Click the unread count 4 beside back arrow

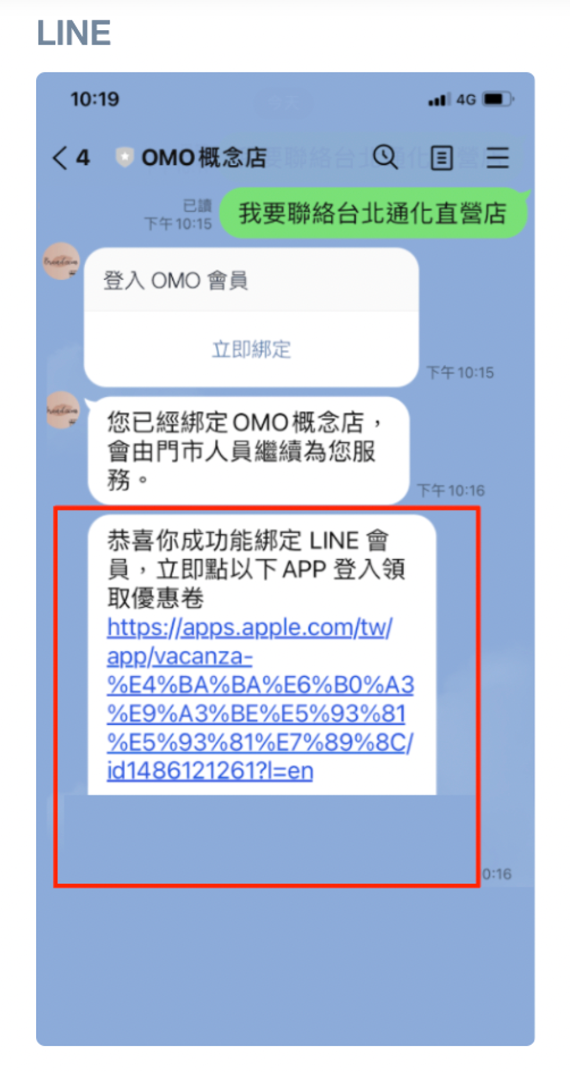pyautogui.click(x=83, y=158)
